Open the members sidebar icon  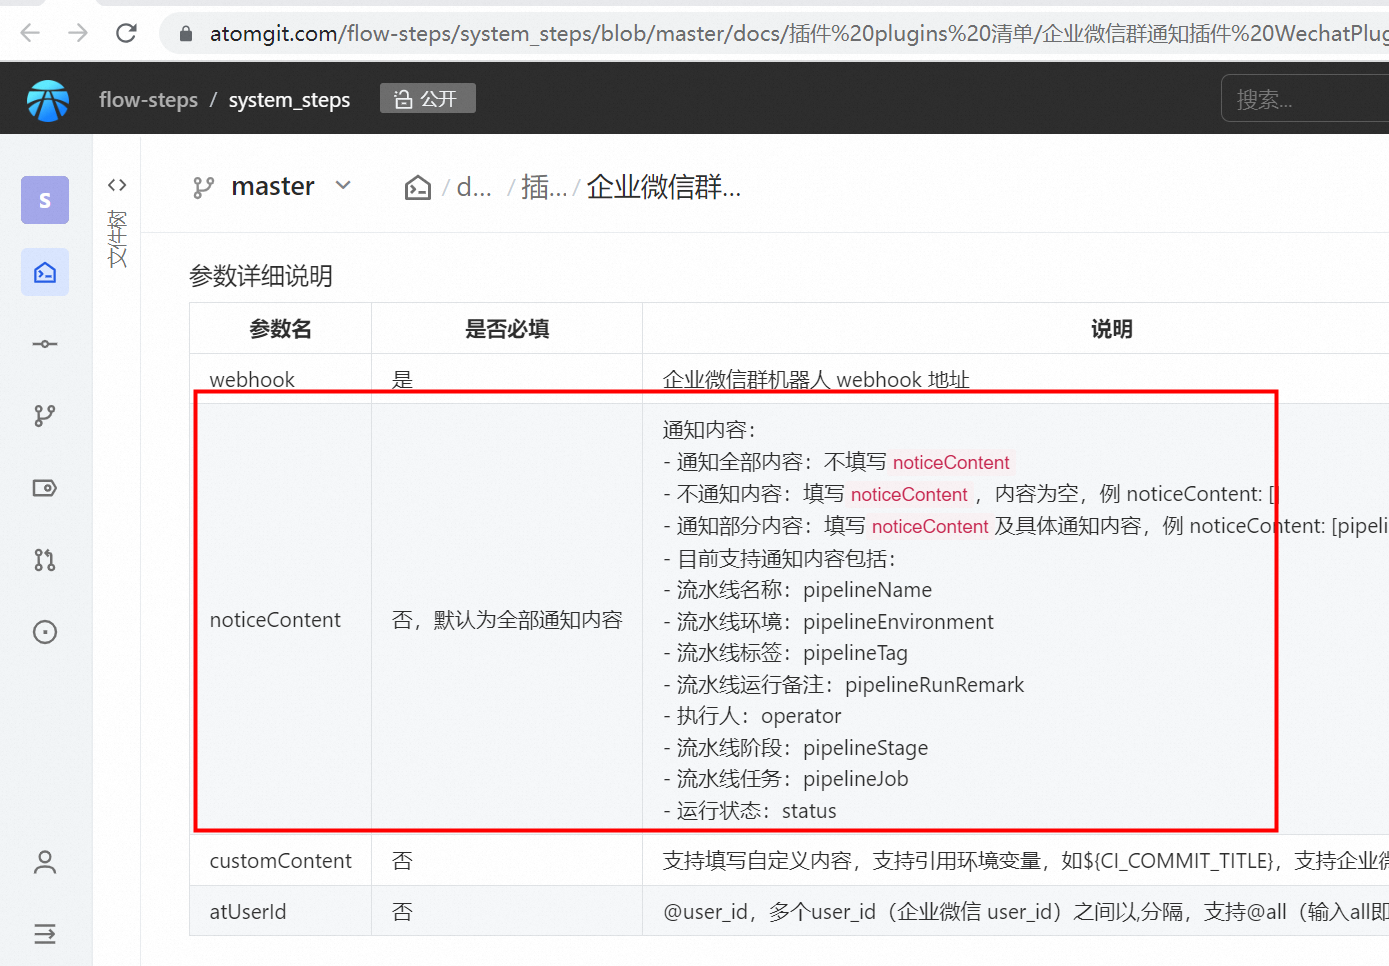[x=45, y=862]
